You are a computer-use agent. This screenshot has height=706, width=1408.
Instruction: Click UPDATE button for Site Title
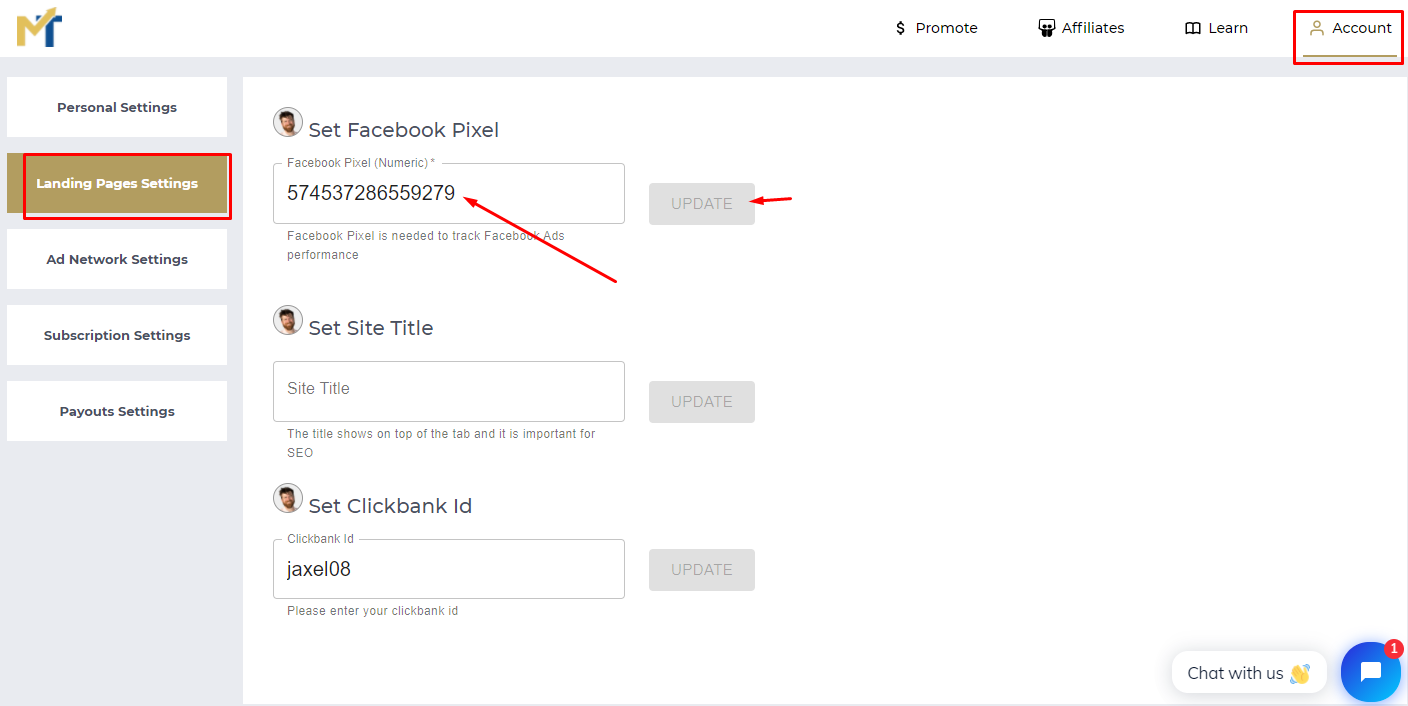click(x=702, y=402)
